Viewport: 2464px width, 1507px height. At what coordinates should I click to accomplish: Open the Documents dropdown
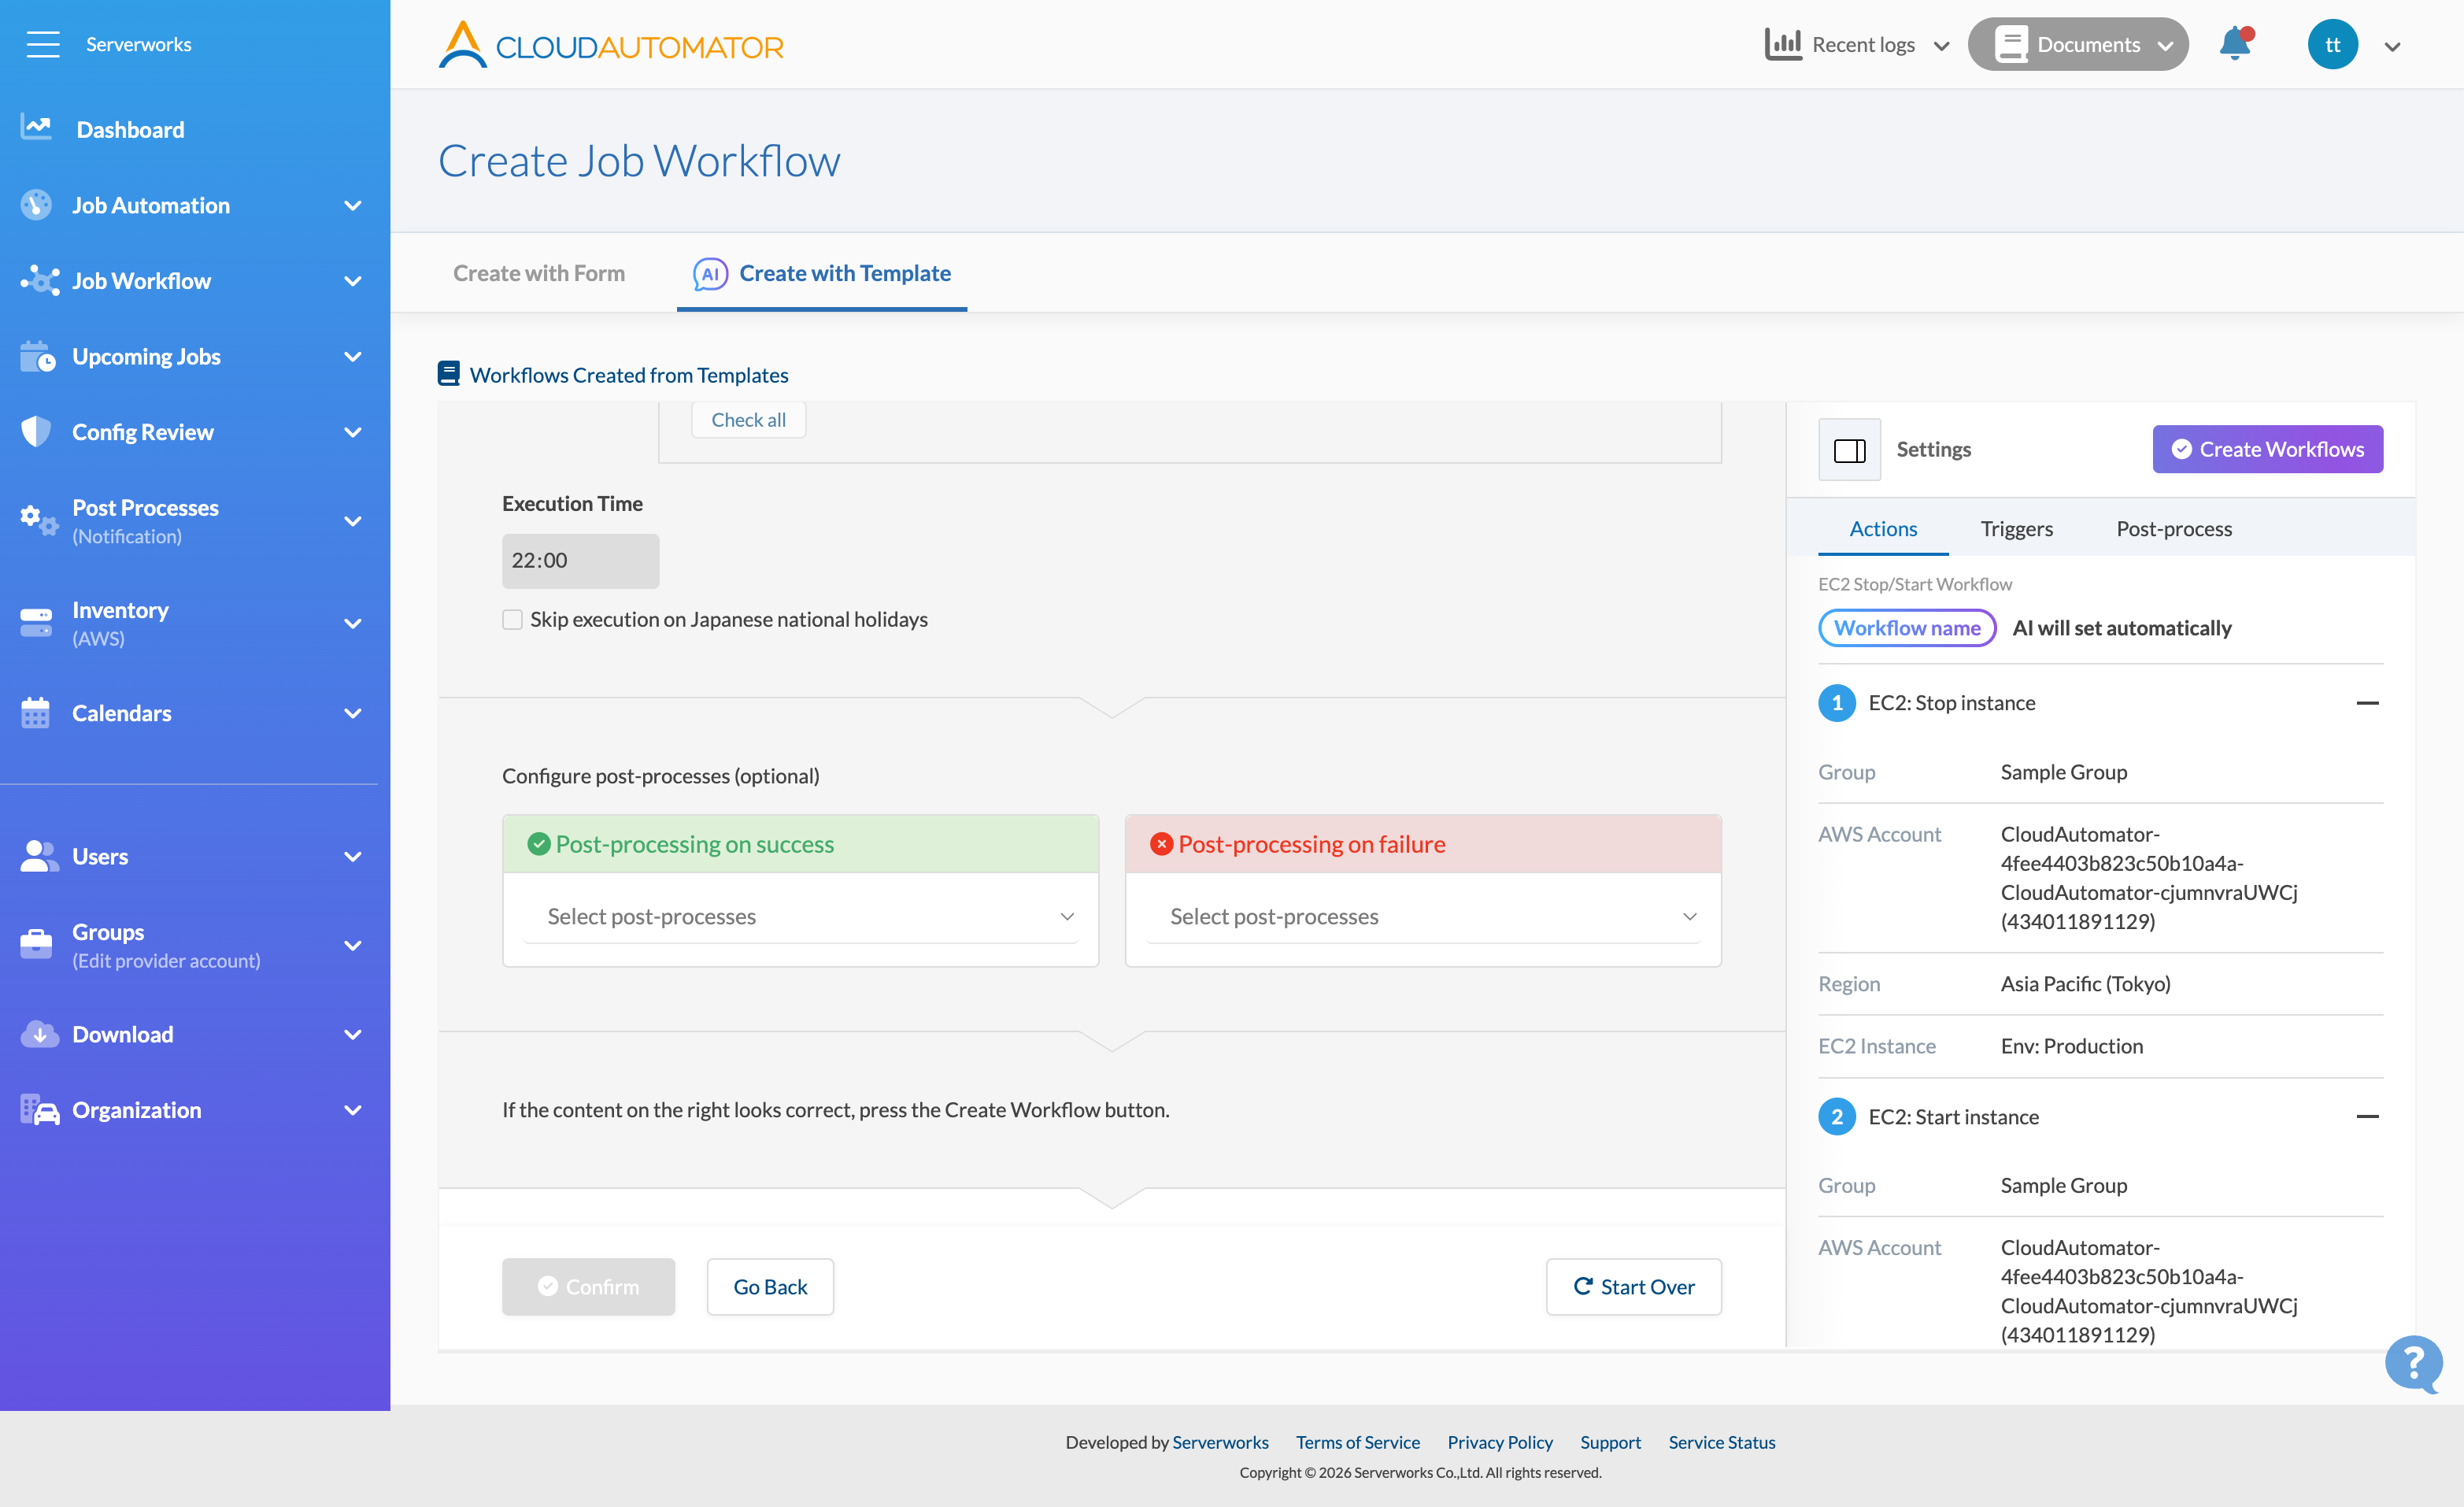pyautogui.click(x=2078, y=45)
